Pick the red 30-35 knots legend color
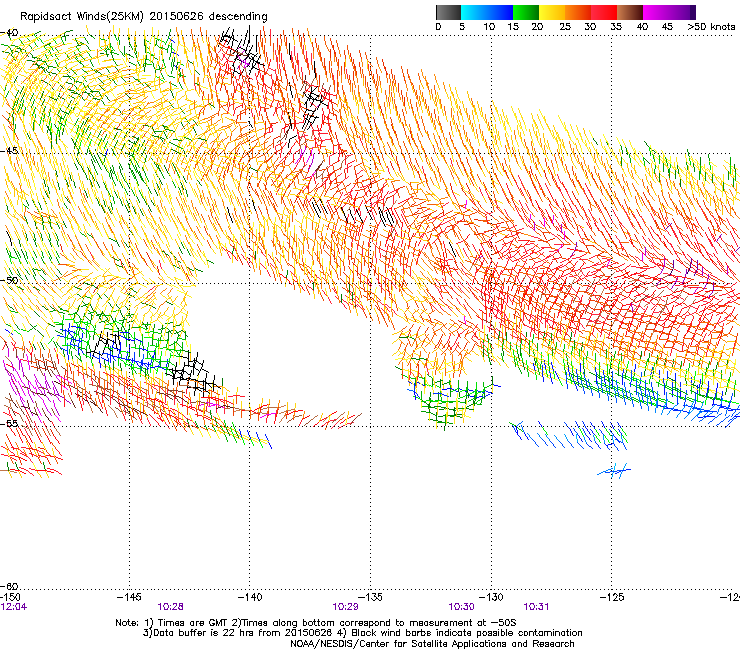 (x=604, y=12)
